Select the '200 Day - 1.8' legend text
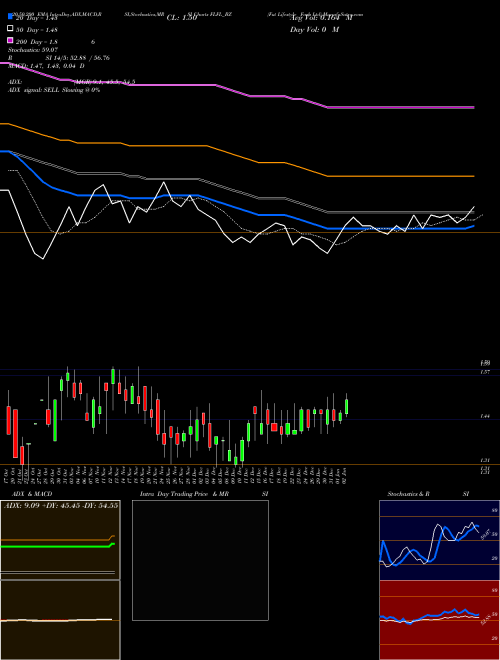The image size is (500, 660). [x=37, y=42]
